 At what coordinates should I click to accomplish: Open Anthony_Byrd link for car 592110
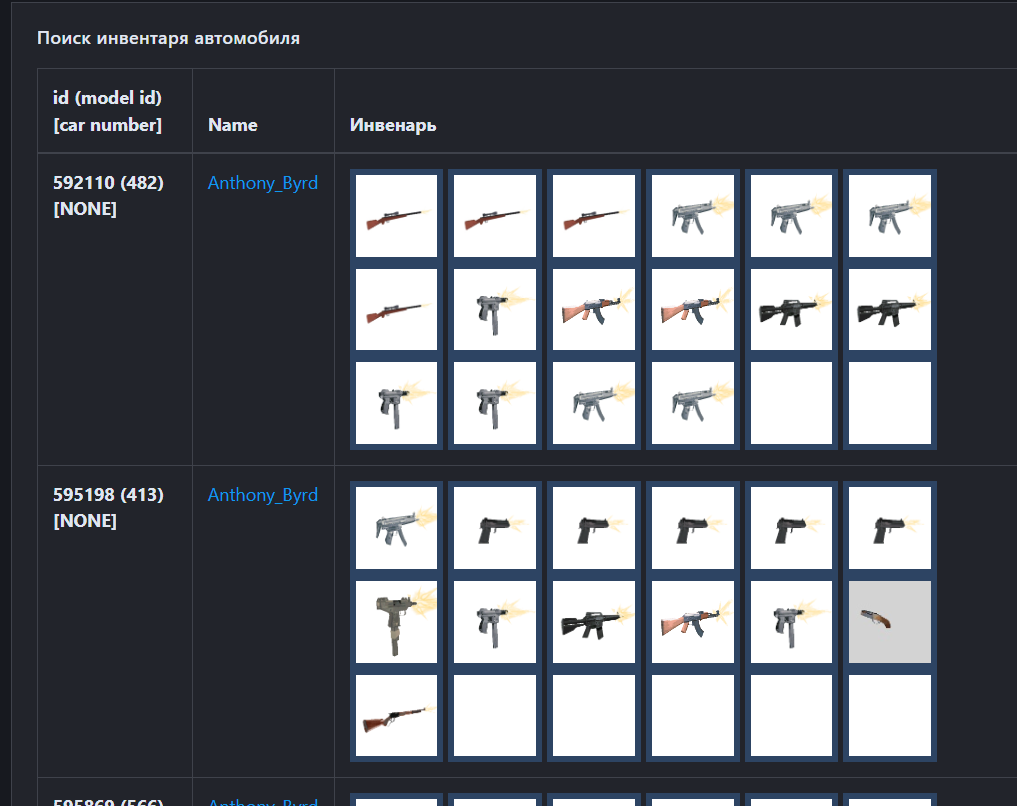[x=263, y=183]
